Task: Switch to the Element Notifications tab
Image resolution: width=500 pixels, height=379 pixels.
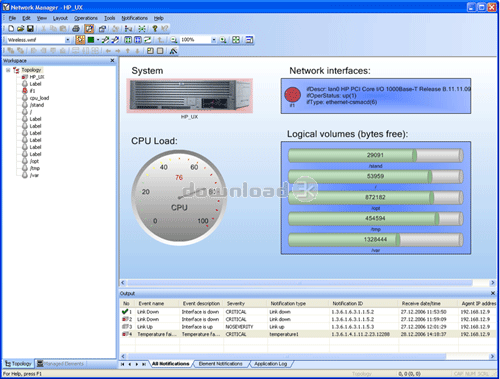Action: pyautogui.click(x=220, y=364)
